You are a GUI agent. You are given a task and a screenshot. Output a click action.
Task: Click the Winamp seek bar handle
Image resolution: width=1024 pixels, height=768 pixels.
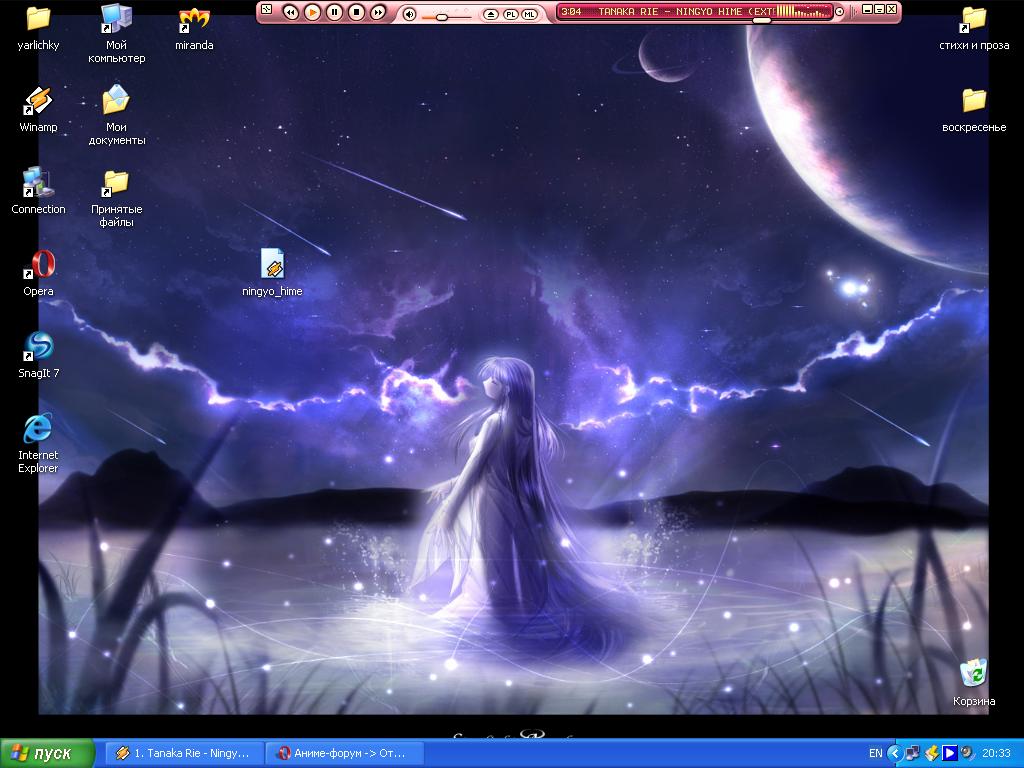[761, 20]
